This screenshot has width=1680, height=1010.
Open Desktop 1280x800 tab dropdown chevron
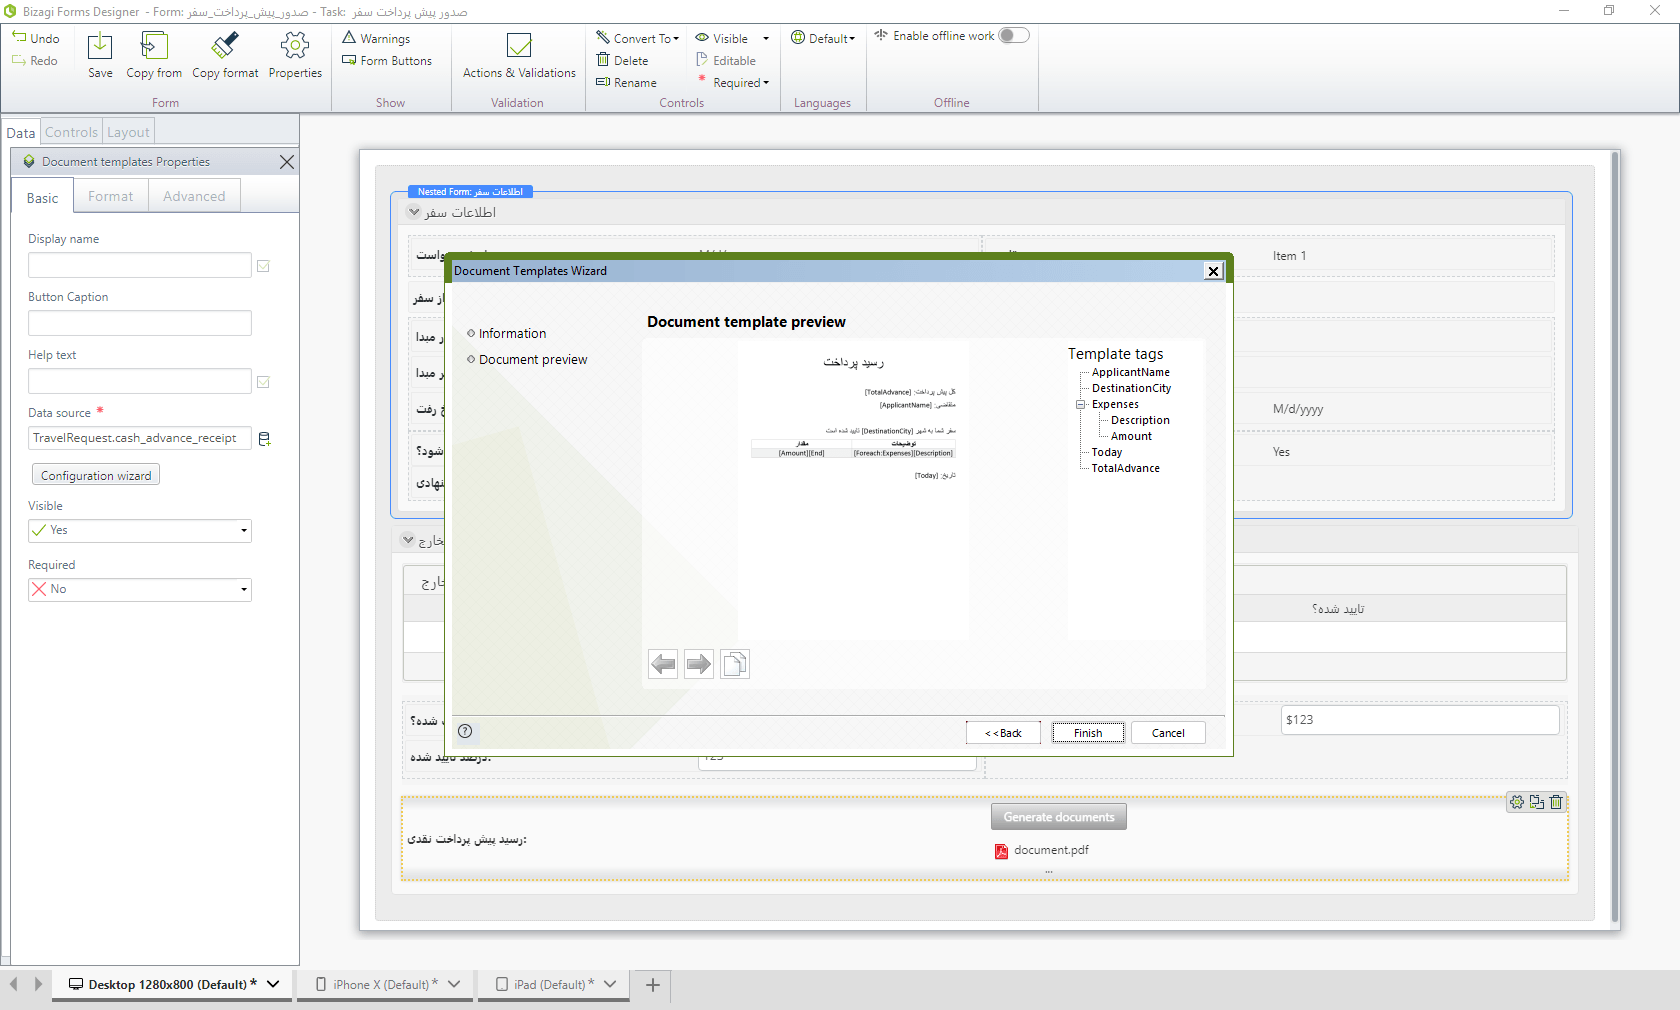coord(273,985)
